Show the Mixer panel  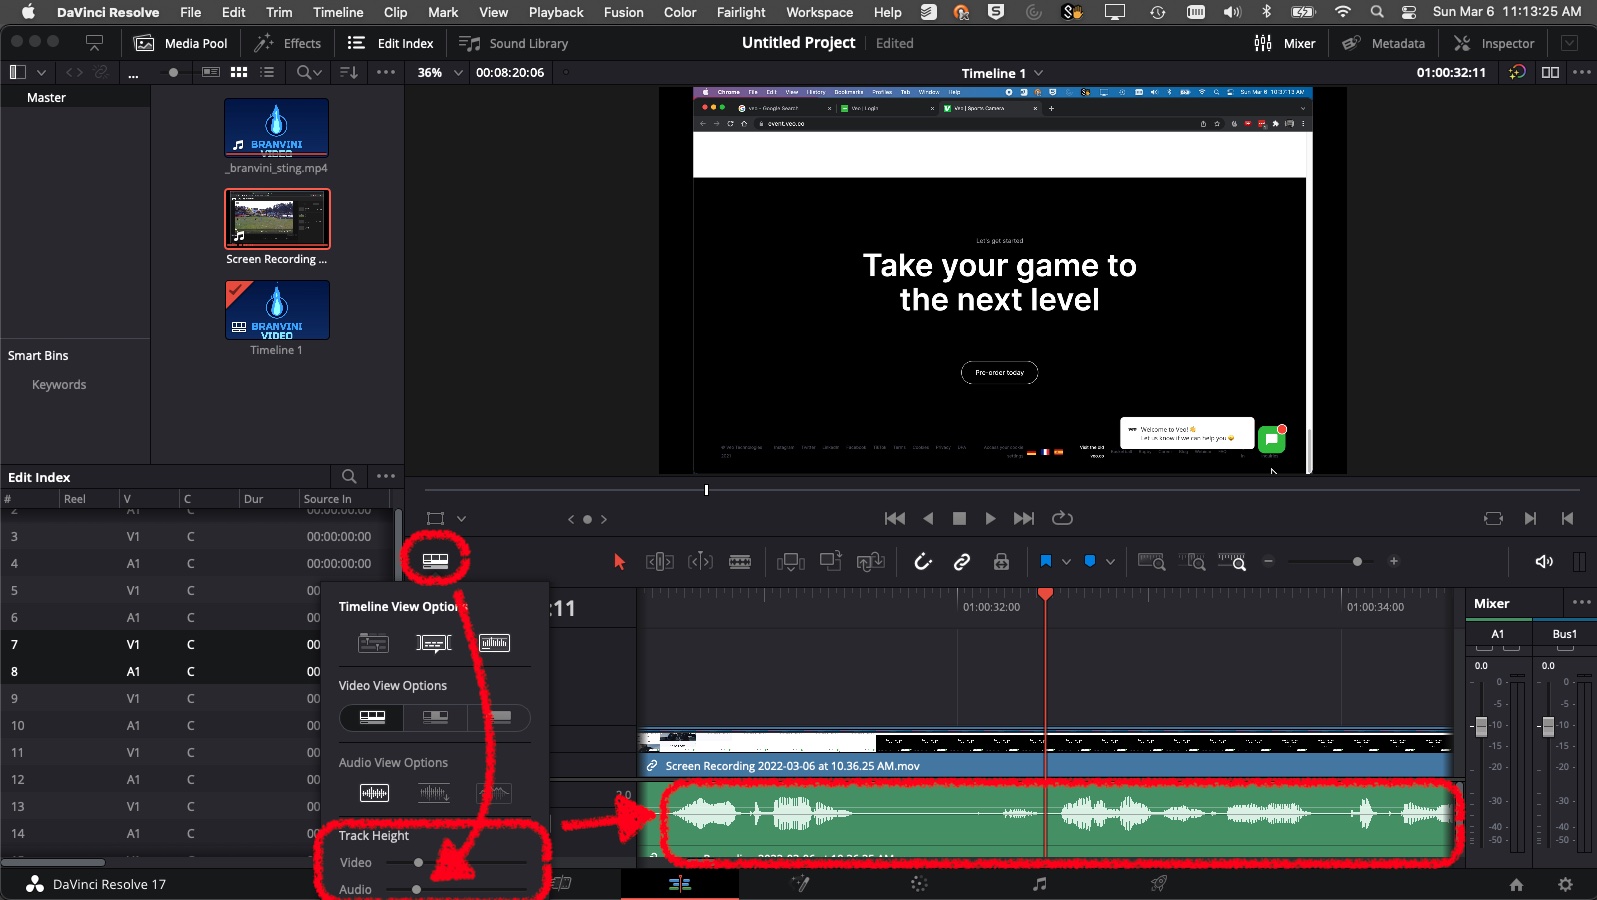click(x=1285, y=43)
